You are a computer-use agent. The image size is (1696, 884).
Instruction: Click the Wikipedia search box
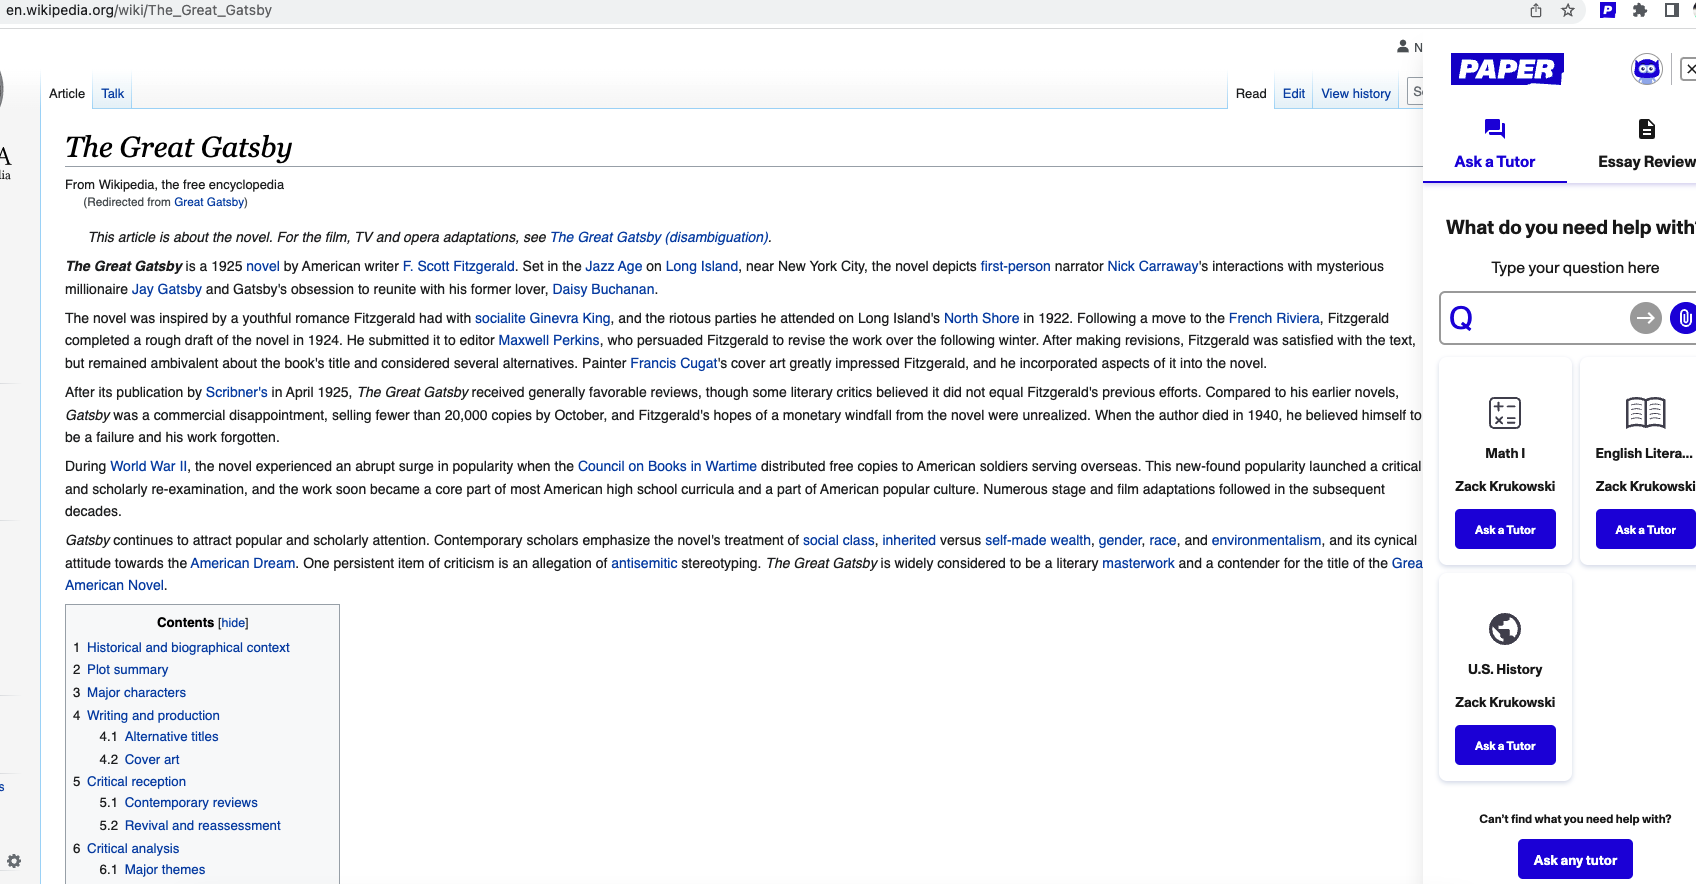click(x=1415, y=91)
